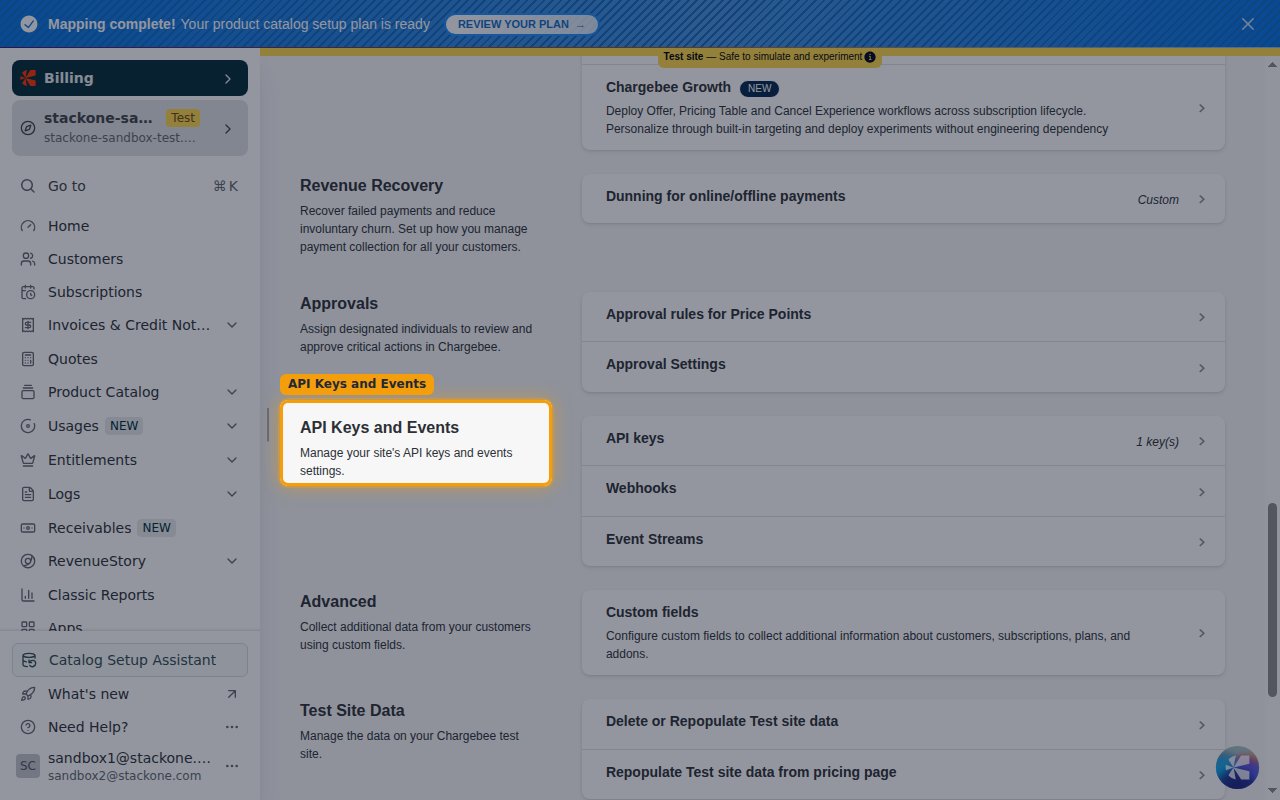Click the Home icon in sidebar

(28, 226)
